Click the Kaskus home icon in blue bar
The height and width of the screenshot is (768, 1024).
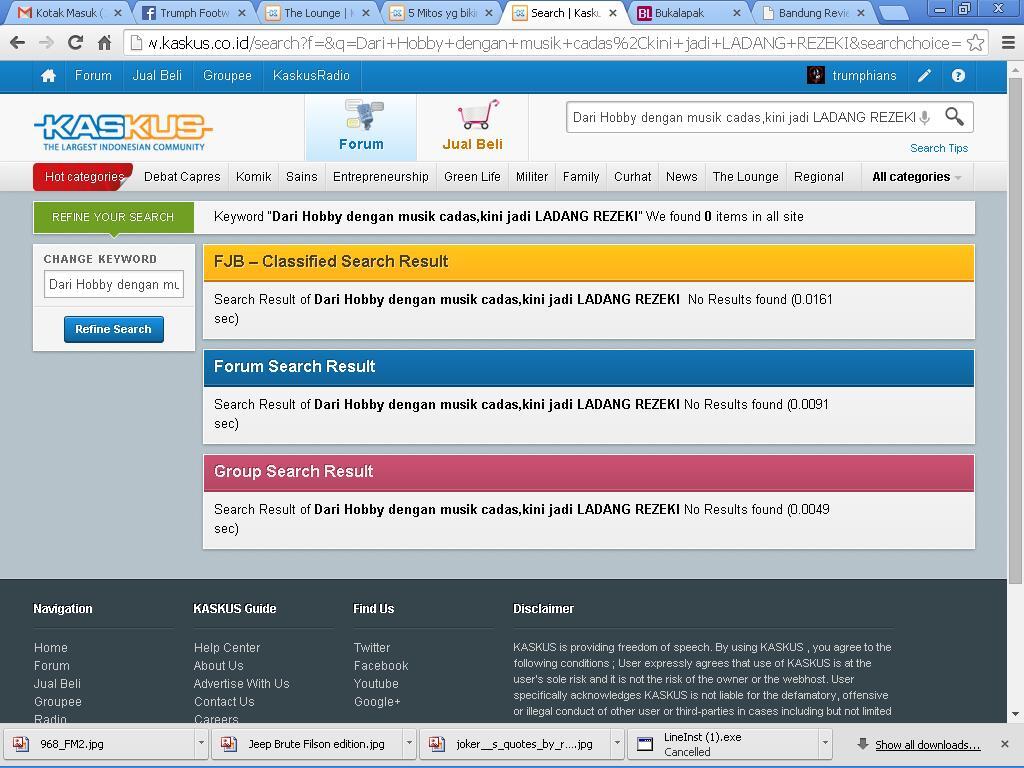coord(48,76)
